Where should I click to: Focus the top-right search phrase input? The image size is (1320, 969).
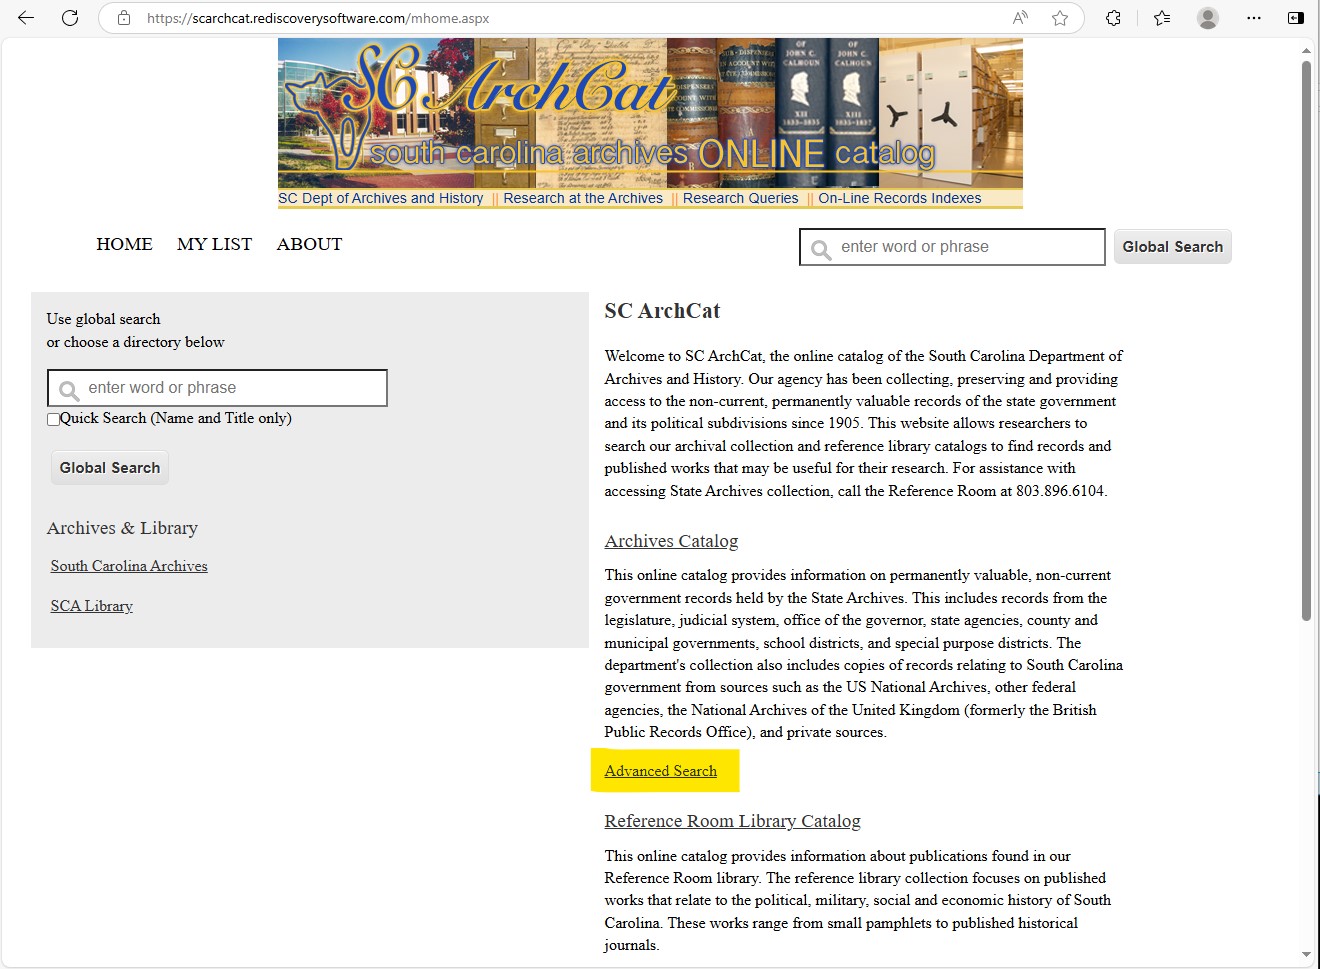click(952, 247)
